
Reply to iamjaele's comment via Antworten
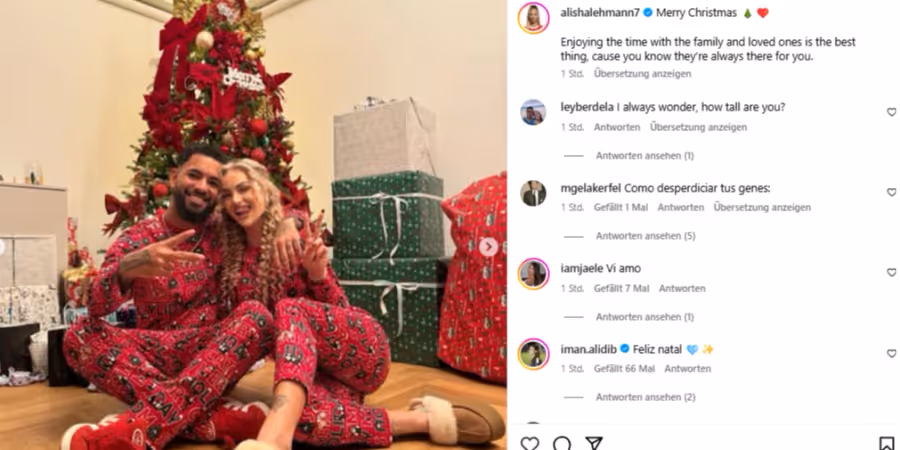coord(682,288)
